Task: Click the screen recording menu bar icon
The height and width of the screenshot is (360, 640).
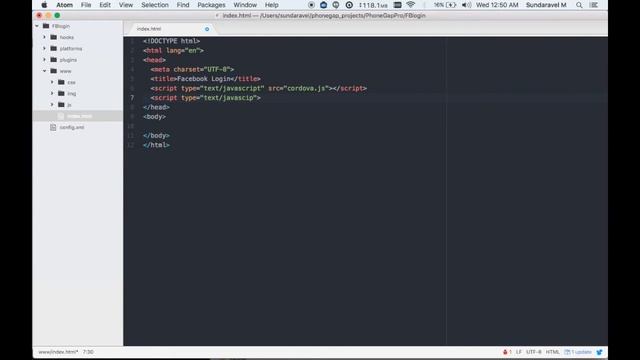Action: pyautogui.click(x=311, y=5)
